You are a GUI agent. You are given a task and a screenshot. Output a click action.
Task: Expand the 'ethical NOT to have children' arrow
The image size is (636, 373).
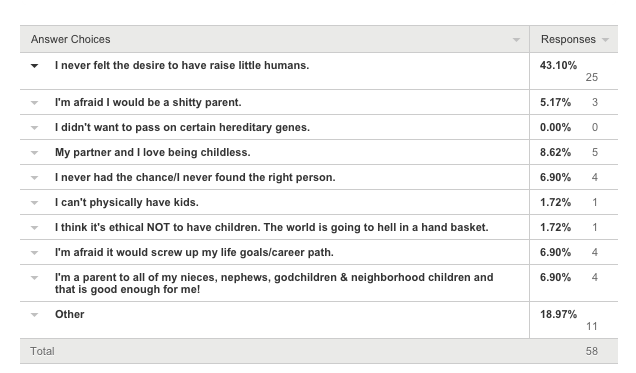34,228
